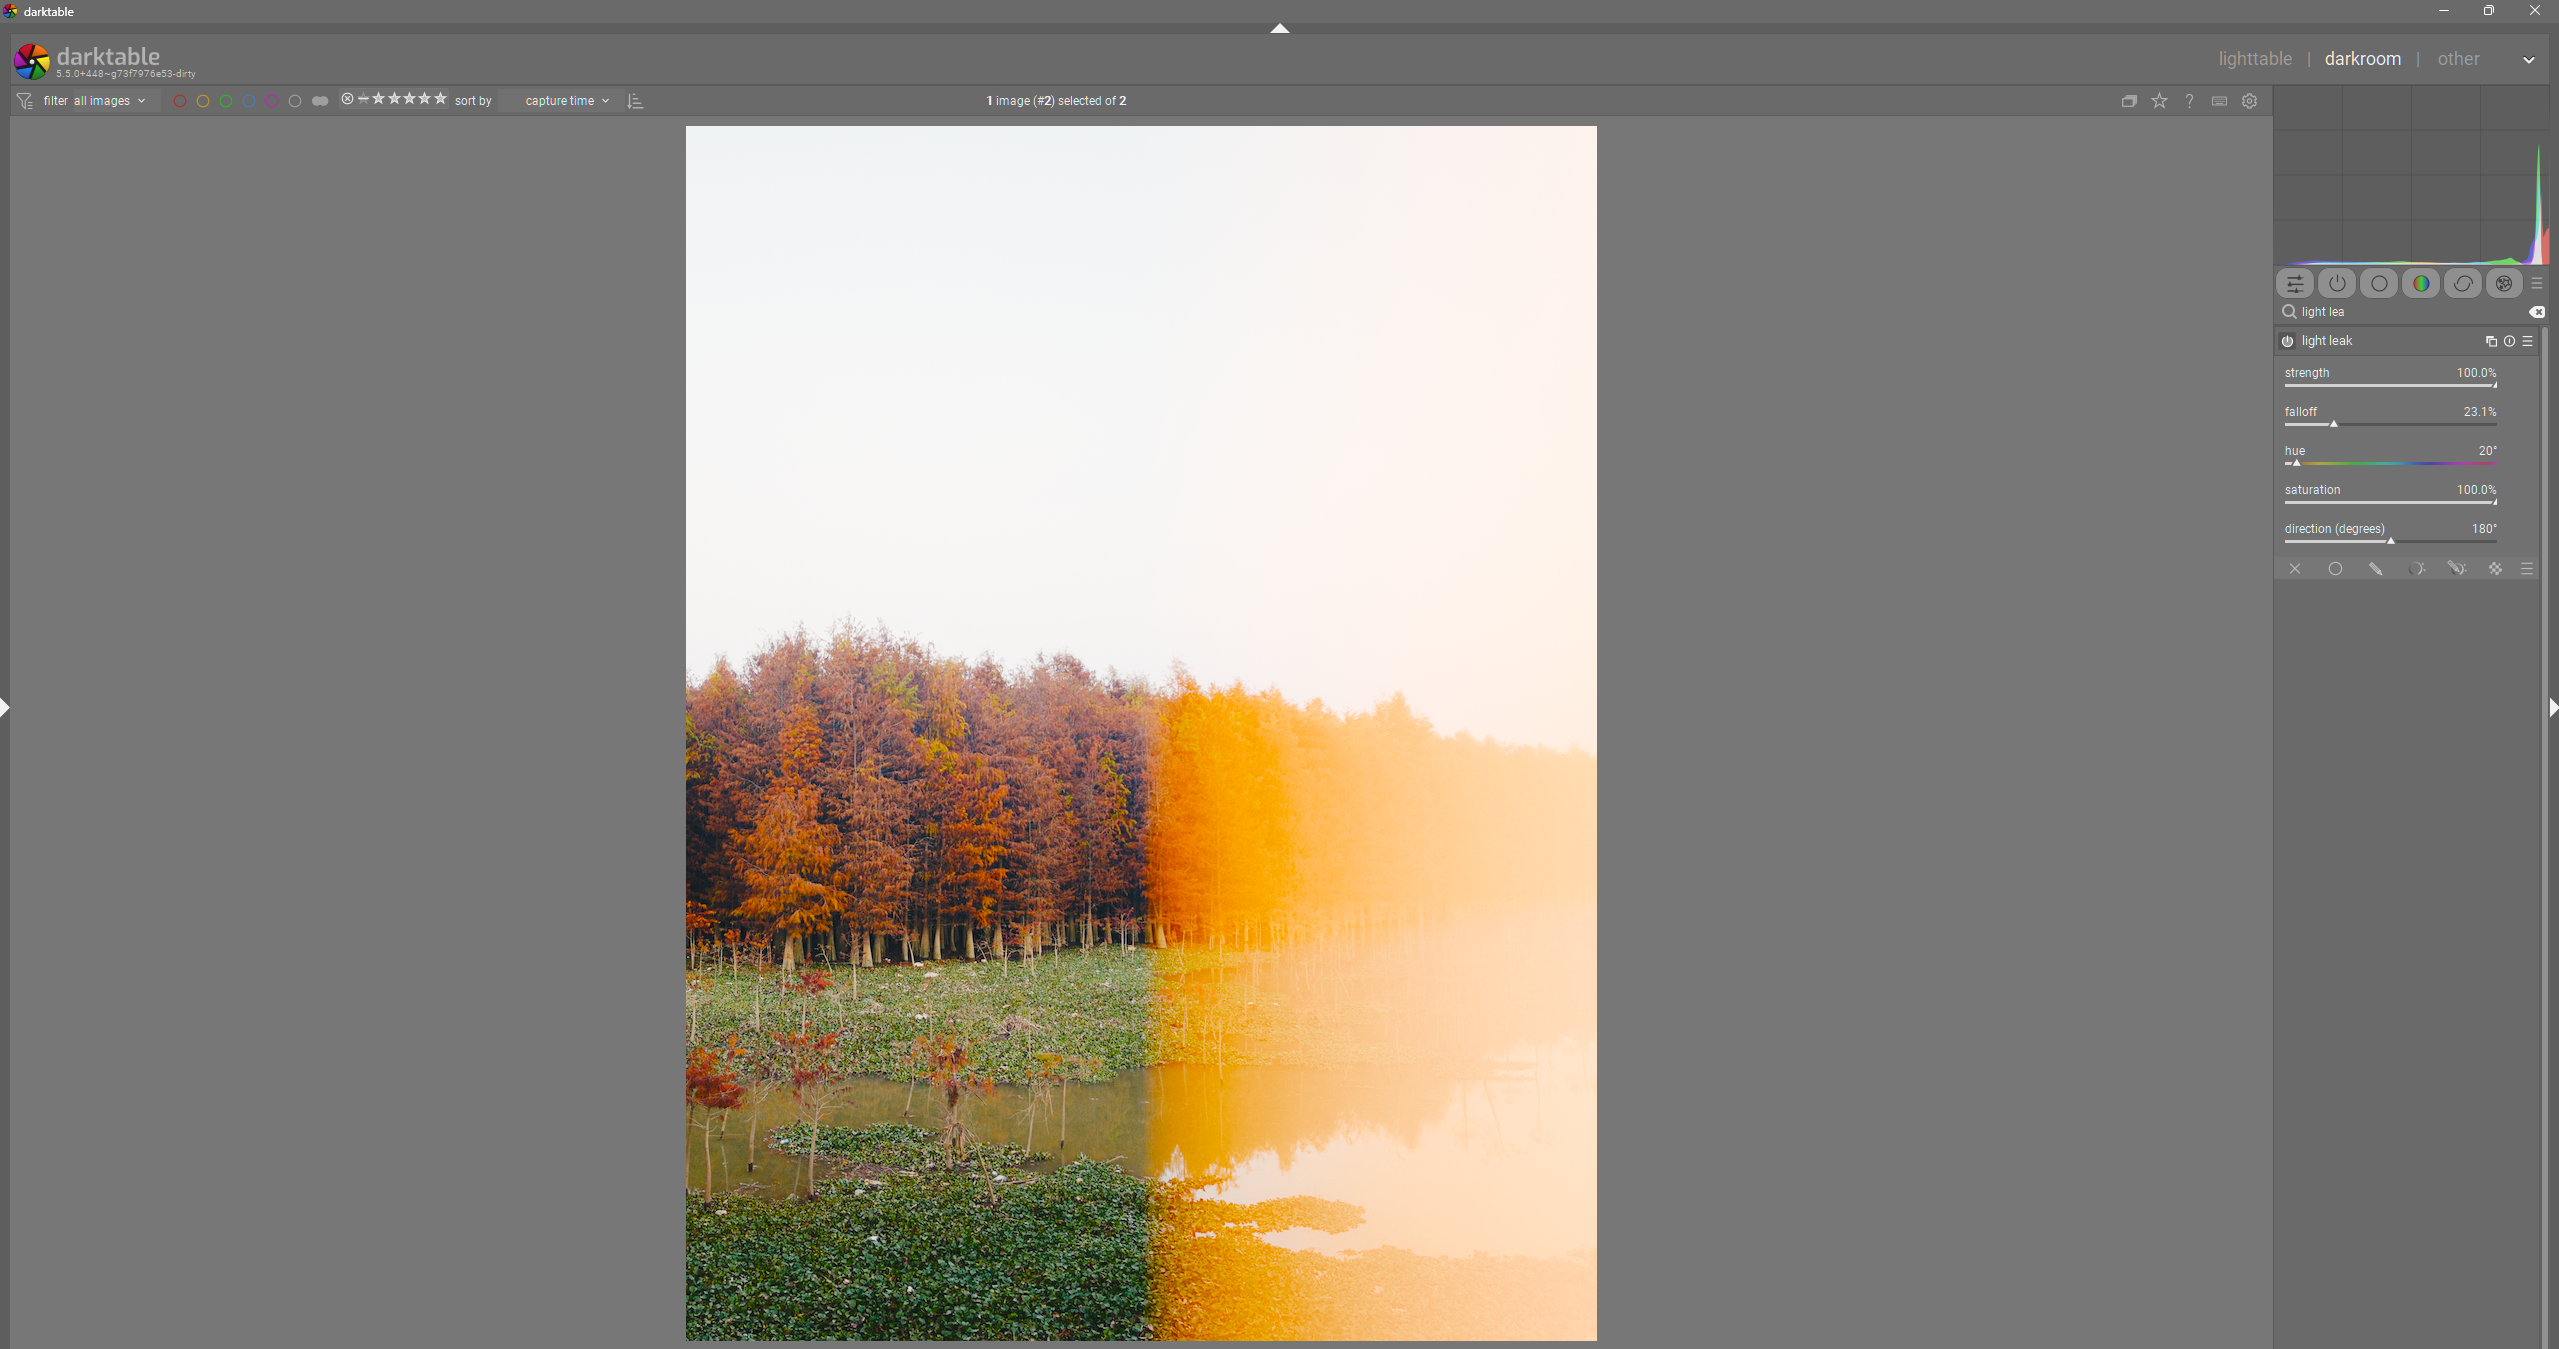Open the all images filter dropdown

109,101
